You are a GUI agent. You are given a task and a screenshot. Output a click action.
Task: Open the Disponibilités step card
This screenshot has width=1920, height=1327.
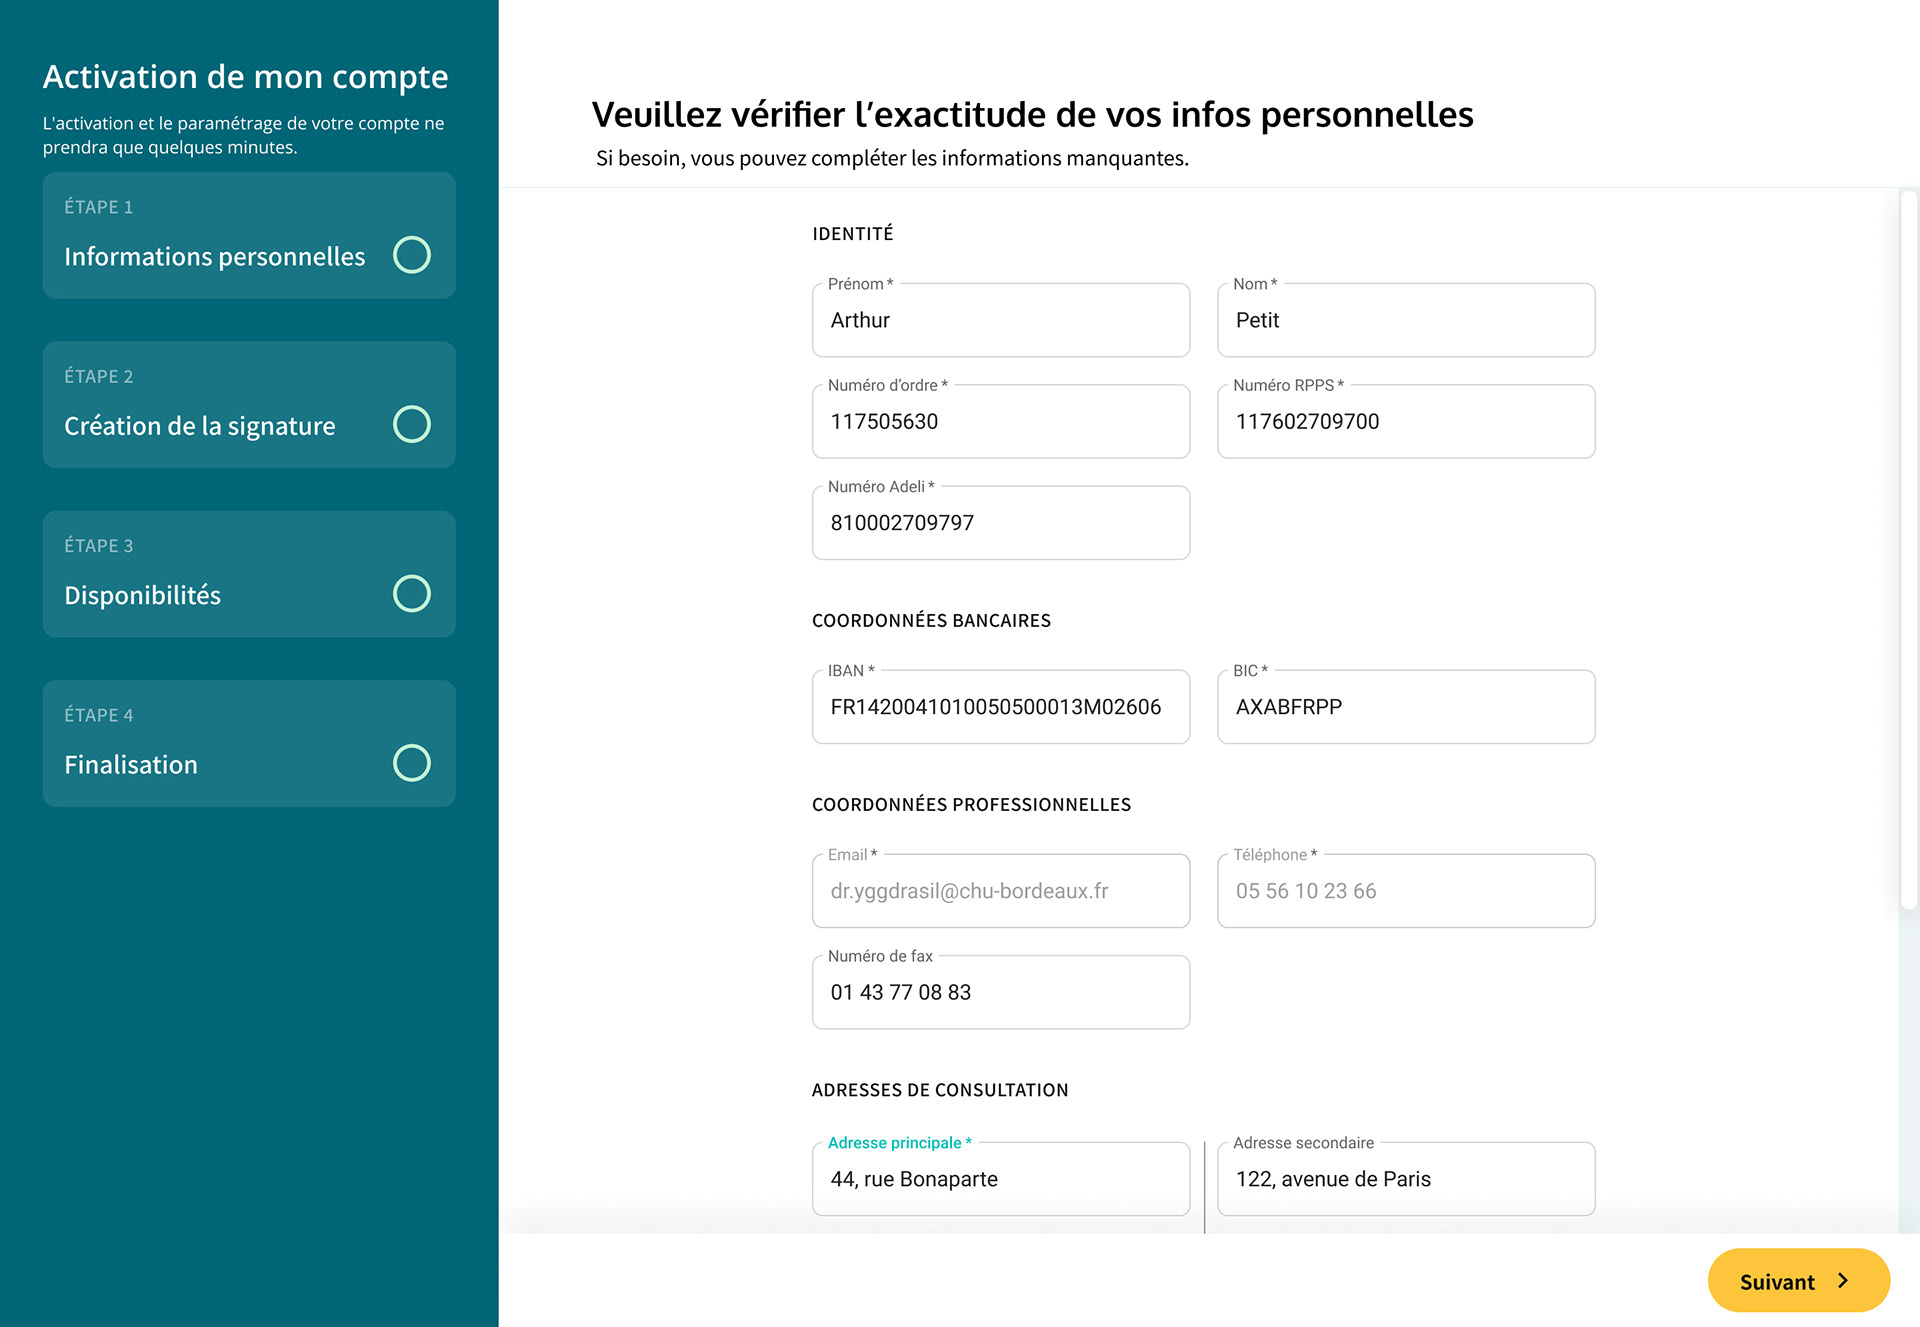[249, 574]
